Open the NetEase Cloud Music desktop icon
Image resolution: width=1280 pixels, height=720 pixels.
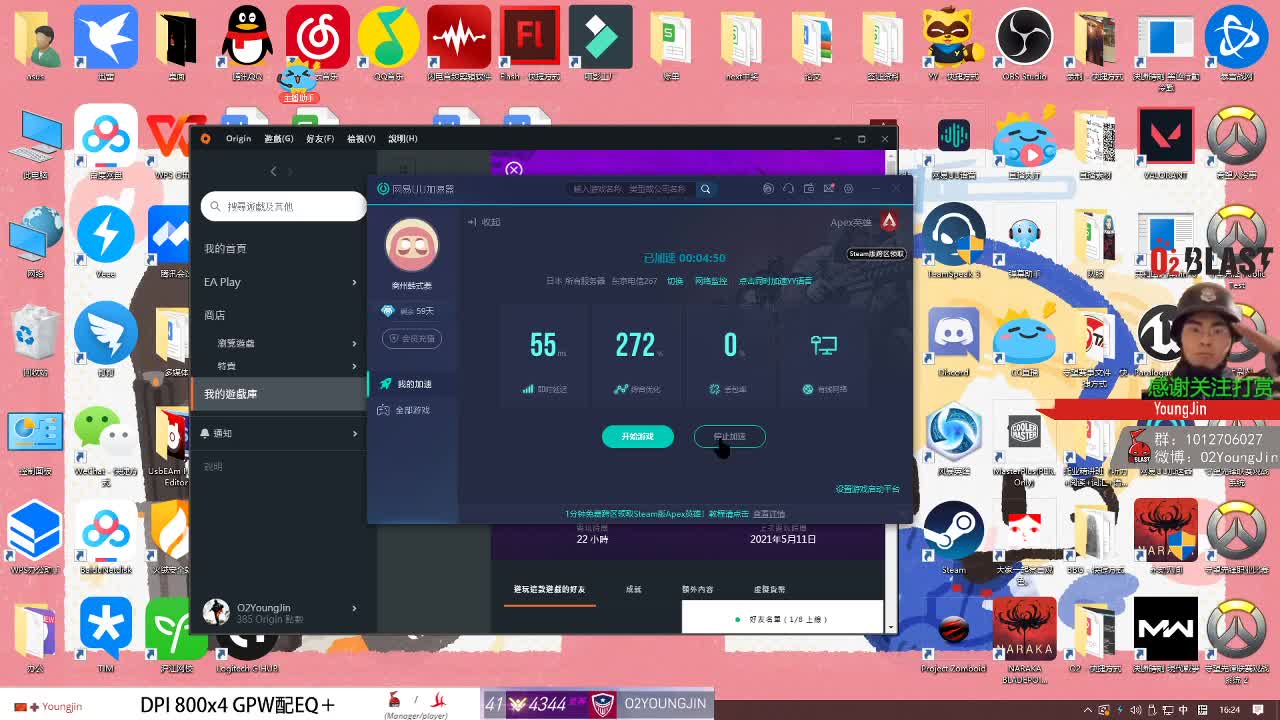click(x=317, y=43)
